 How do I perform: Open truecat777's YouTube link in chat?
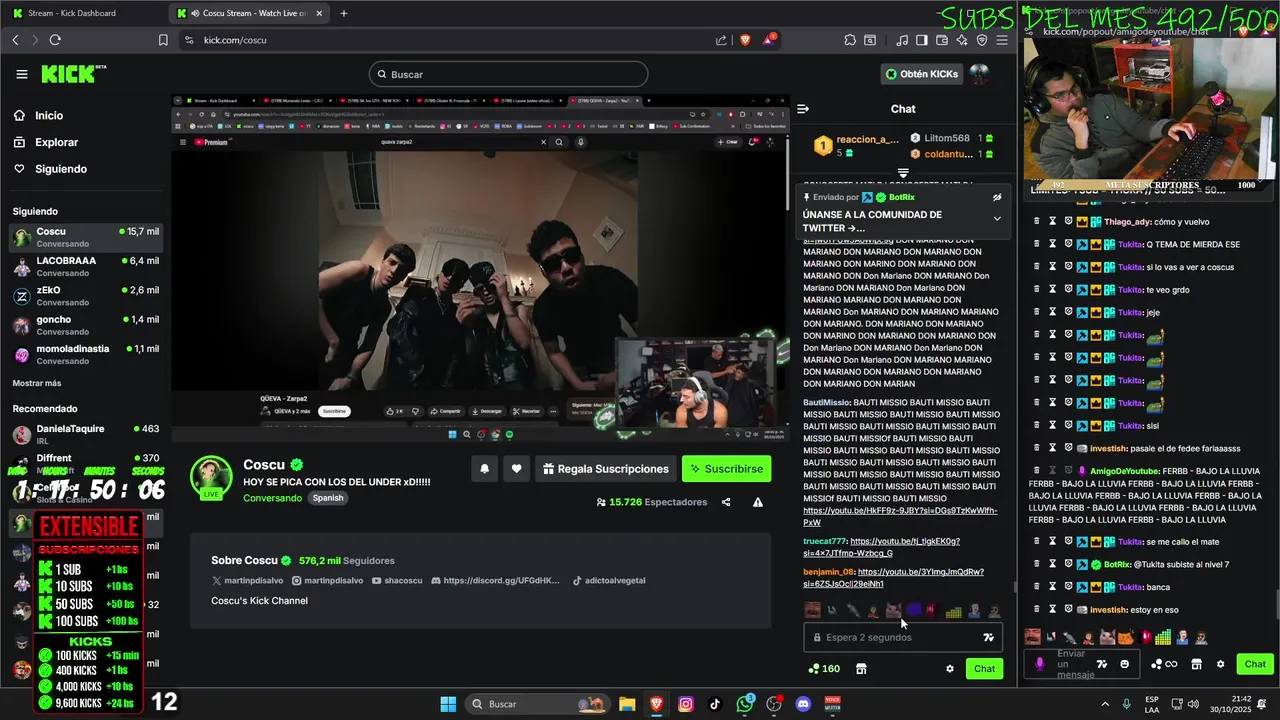pos(881,547)
